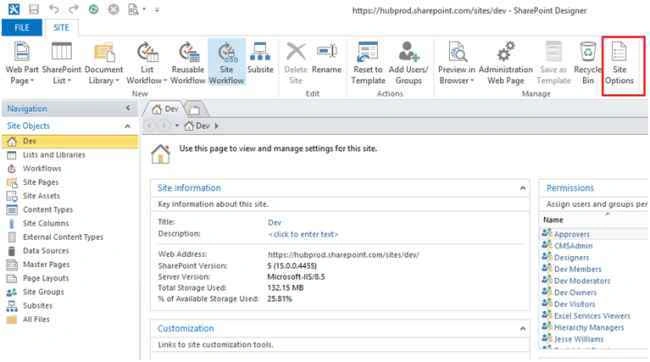
Task: Collapse the Site Information panel
Action: pos(523,188)
